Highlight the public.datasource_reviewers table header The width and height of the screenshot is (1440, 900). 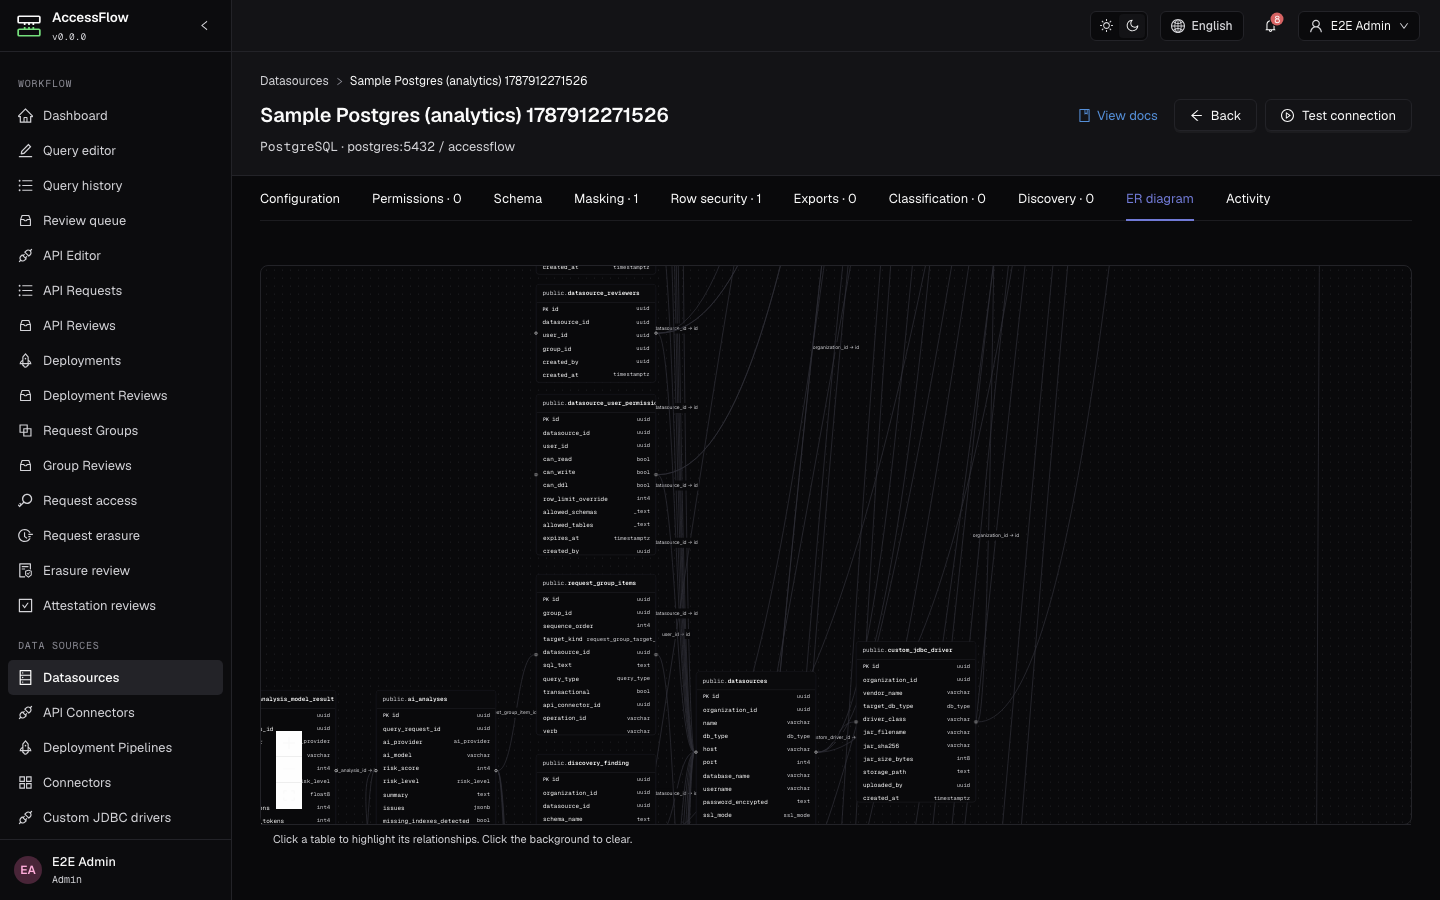click(596, 293)
